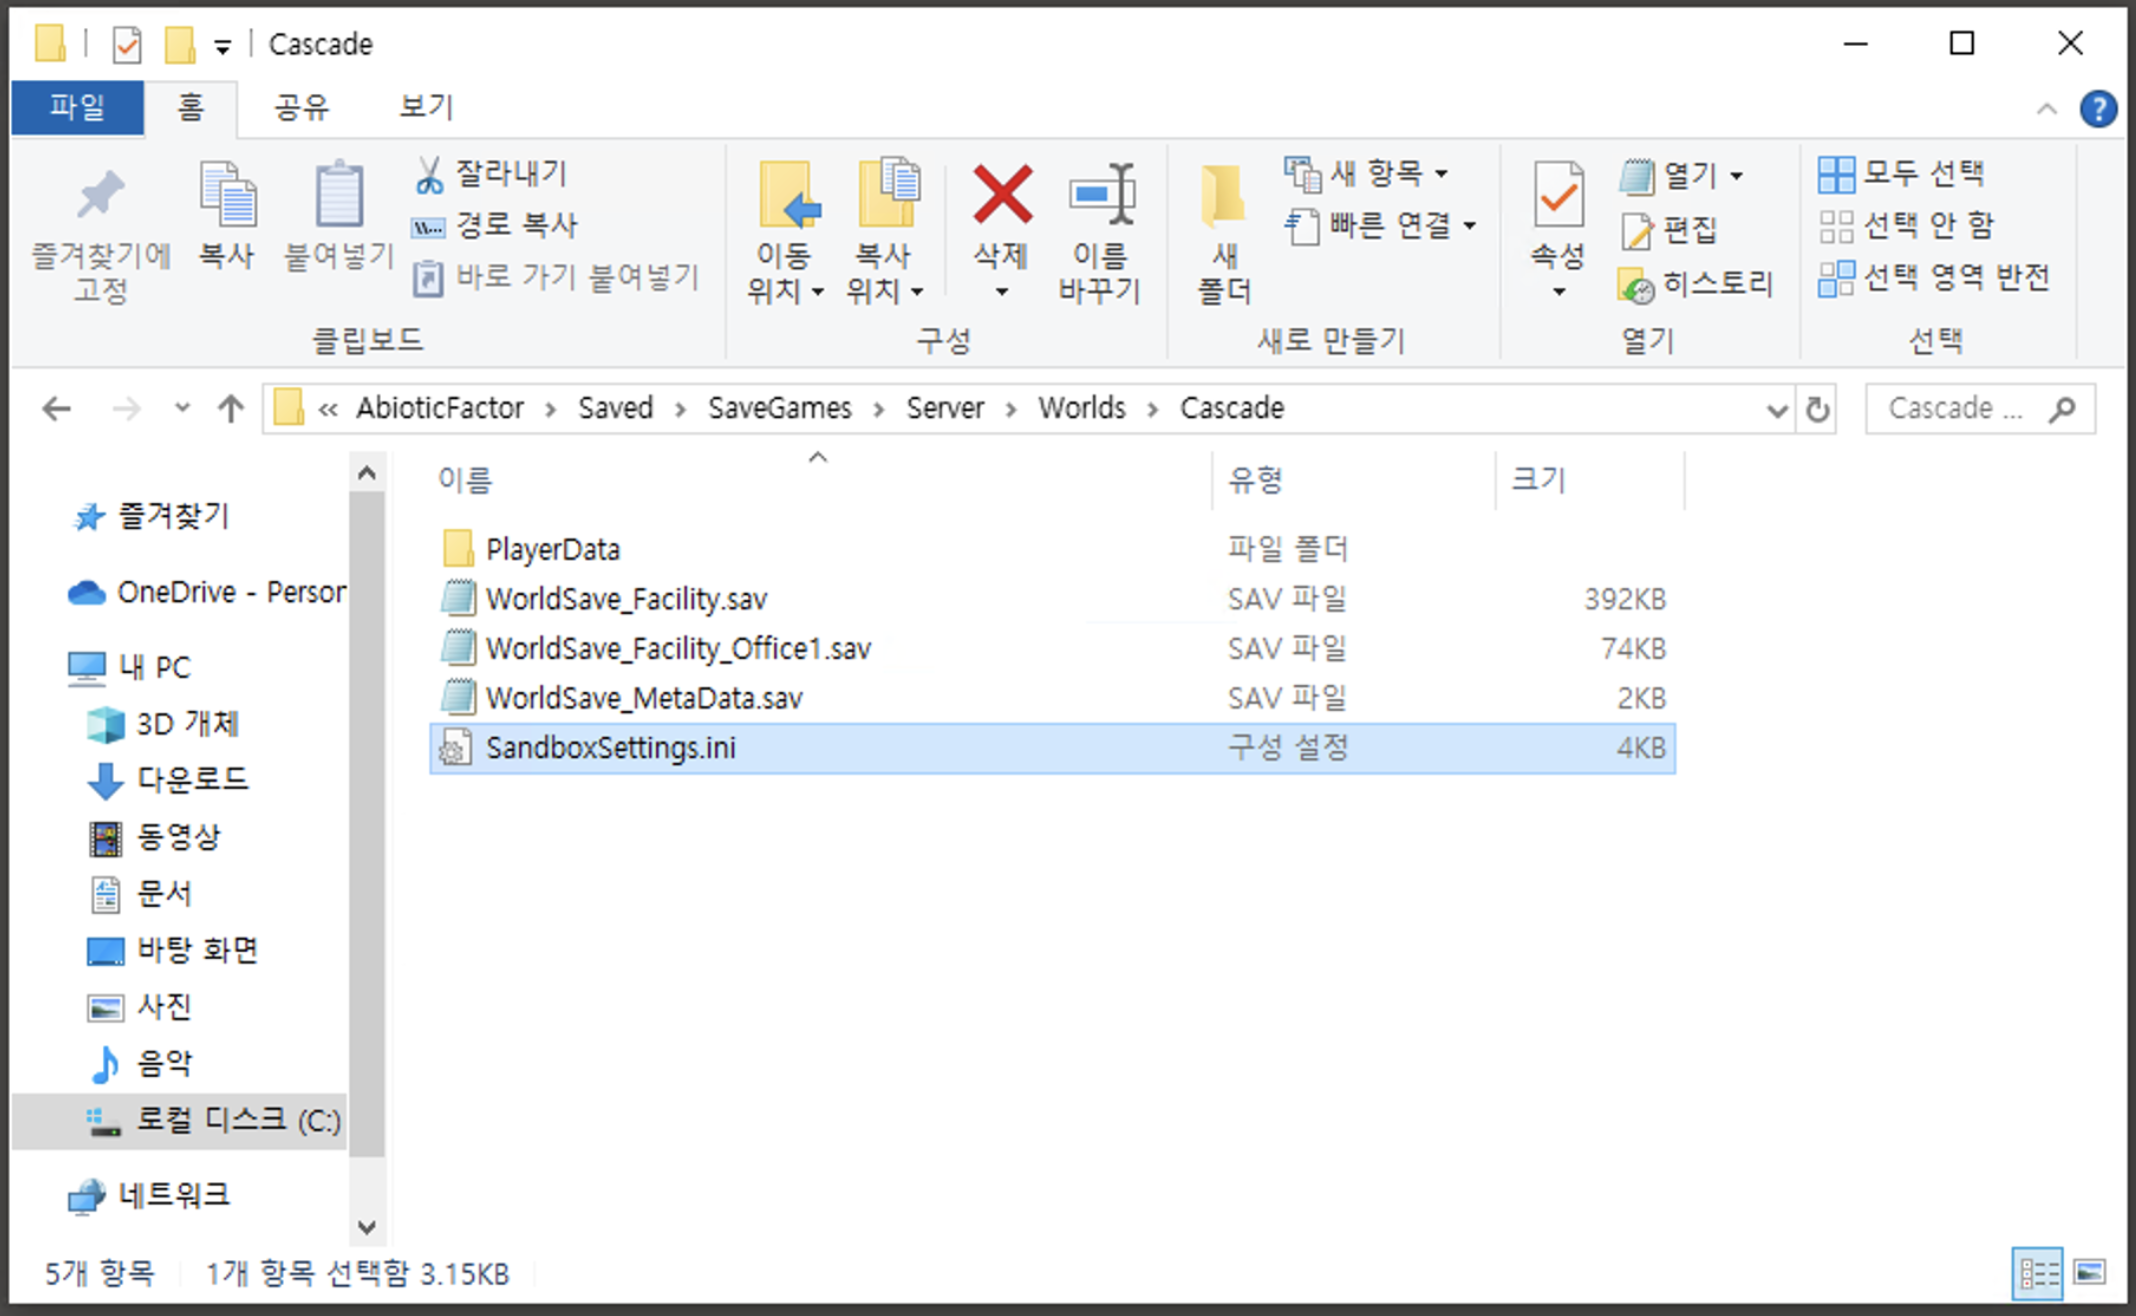This screenshot has height=1316, width=2136.
Task: Select WorldSave_Facility_Office1.sav
Action: [1052, 649]
